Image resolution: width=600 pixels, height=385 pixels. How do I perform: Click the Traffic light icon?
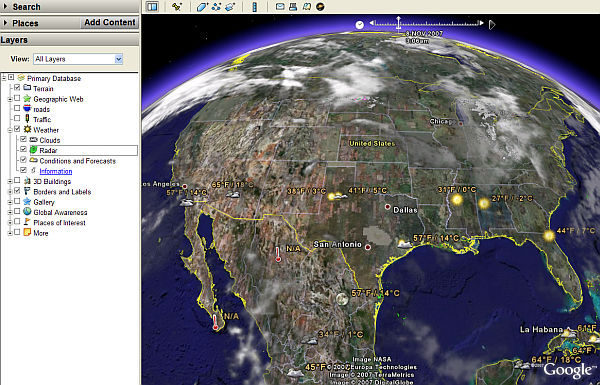point(27,119)
